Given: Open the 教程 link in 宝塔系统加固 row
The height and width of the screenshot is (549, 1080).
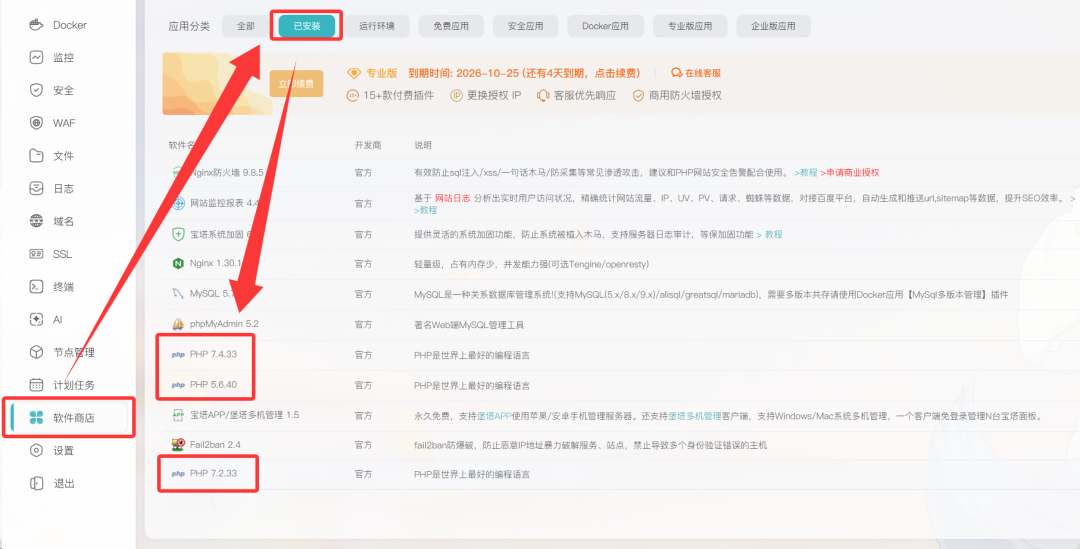Looking at the screenshot, I should pyautogui.click(x=770, y=234).
